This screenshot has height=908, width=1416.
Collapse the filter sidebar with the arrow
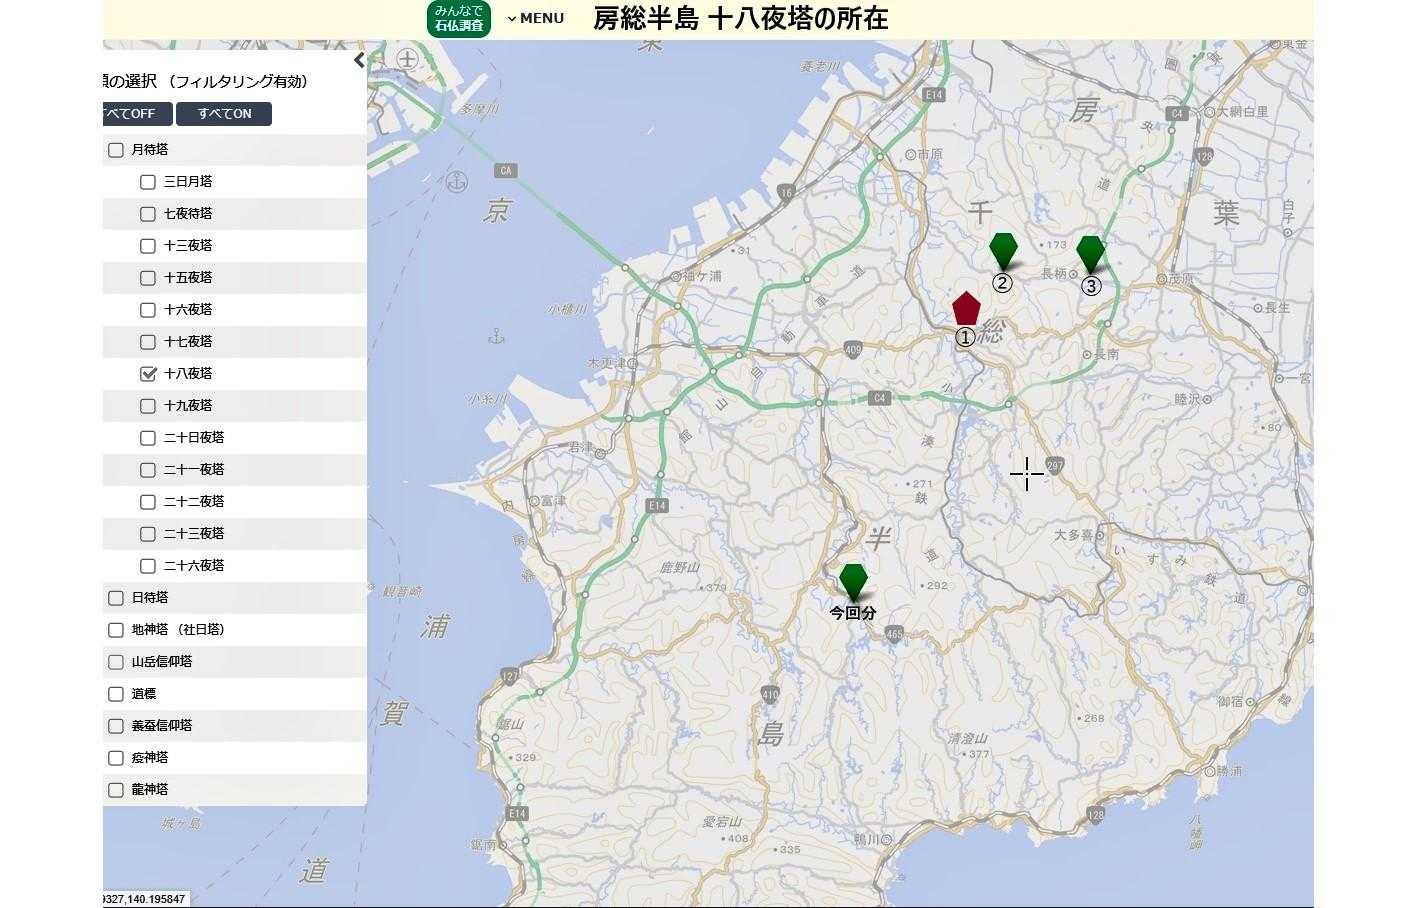click(359, 60)
